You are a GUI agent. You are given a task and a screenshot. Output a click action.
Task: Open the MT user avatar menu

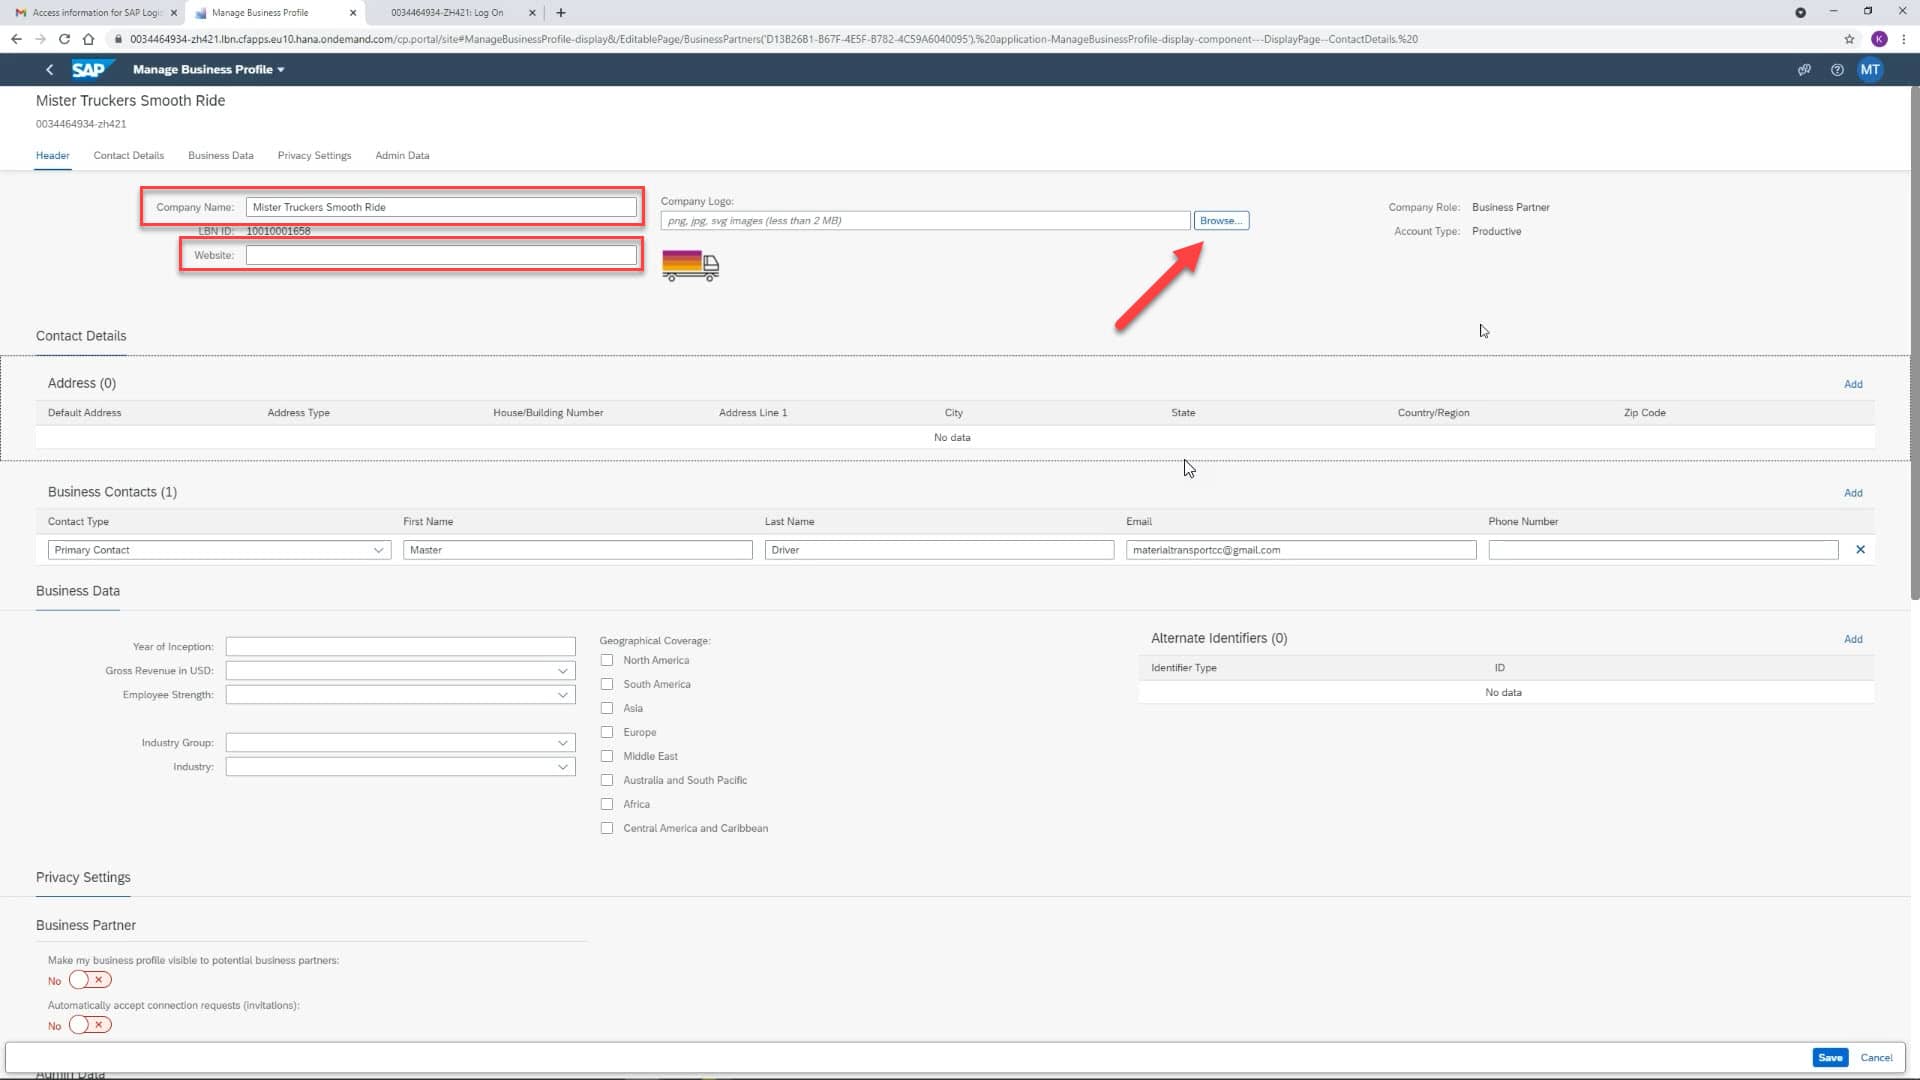click(1870, 70)
